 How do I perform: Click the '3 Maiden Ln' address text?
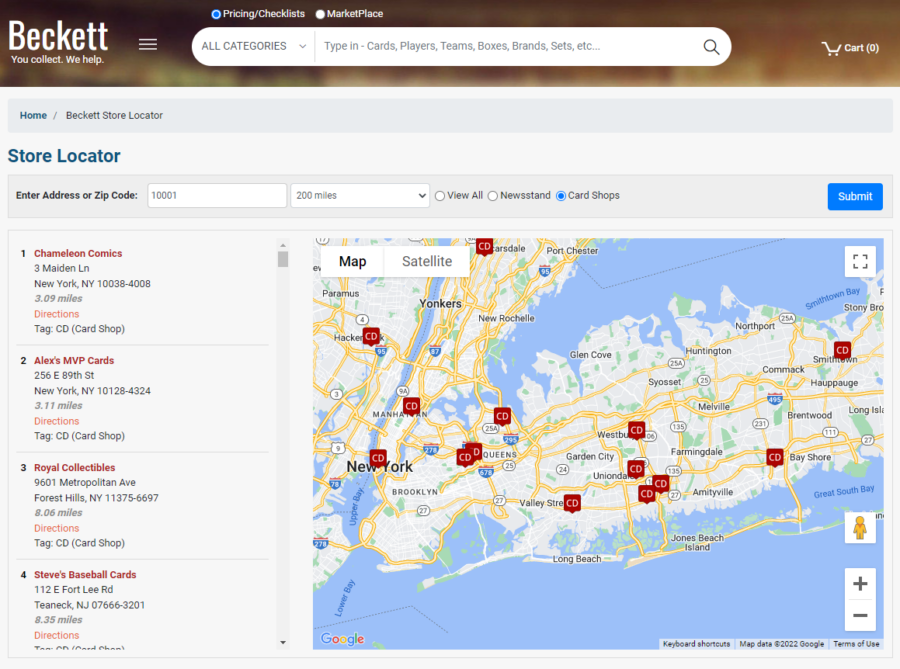click(x=61, y=269)
